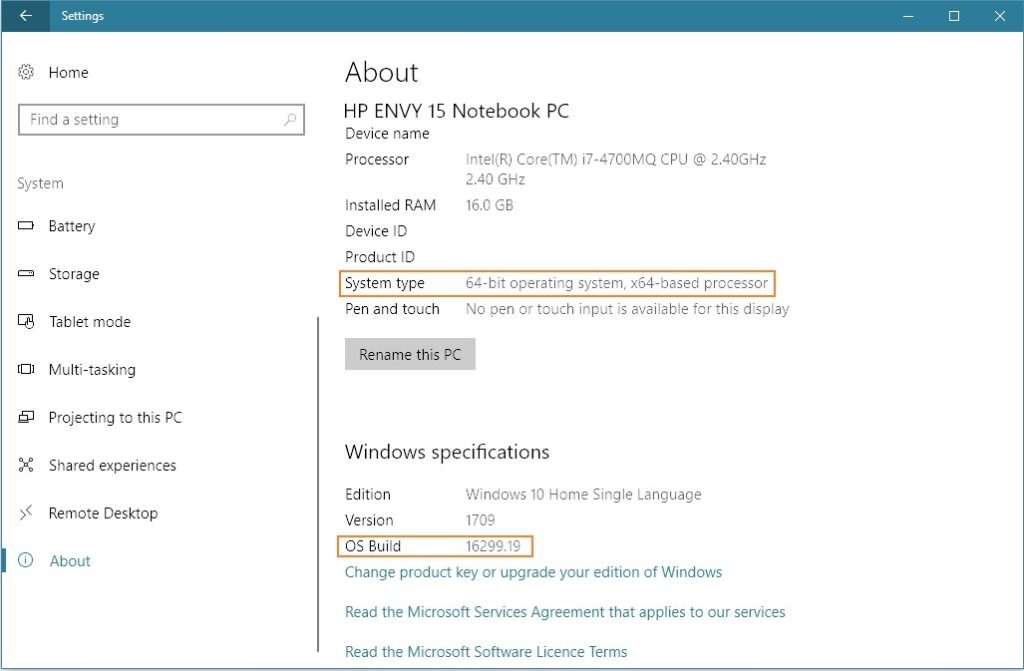Click the Device ID label
Screen dimensions: 1024x671
tap(376, 231)
